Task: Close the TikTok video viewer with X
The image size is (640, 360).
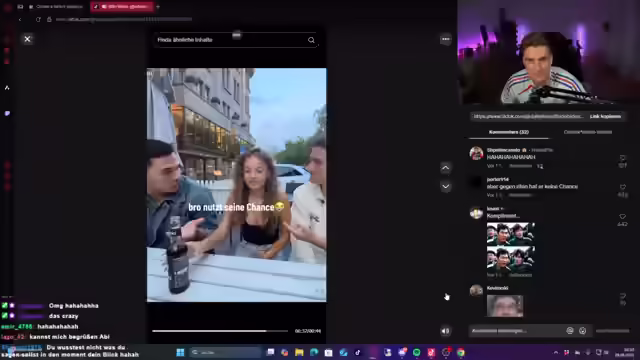Action: click(x=27, y=39)
